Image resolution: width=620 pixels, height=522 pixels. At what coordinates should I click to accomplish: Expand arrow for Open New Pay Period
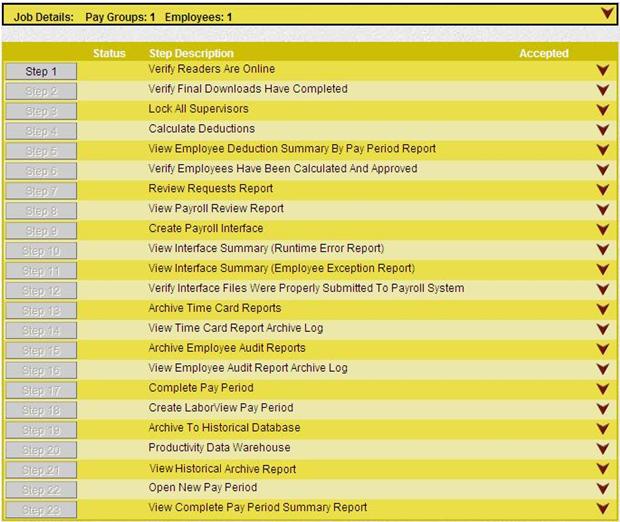(602, 489)
